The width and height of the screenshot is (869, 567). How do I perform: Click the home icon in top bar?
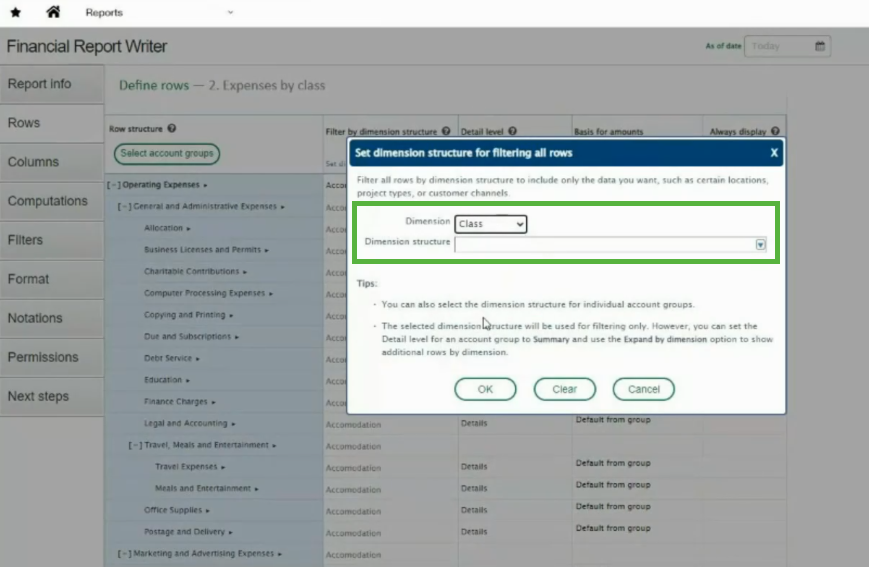point(53,13)
